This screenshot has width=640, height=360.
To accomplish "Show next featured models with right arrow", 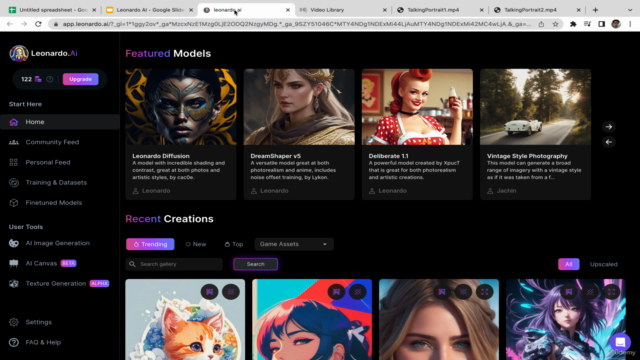I will tap(609, 127).
